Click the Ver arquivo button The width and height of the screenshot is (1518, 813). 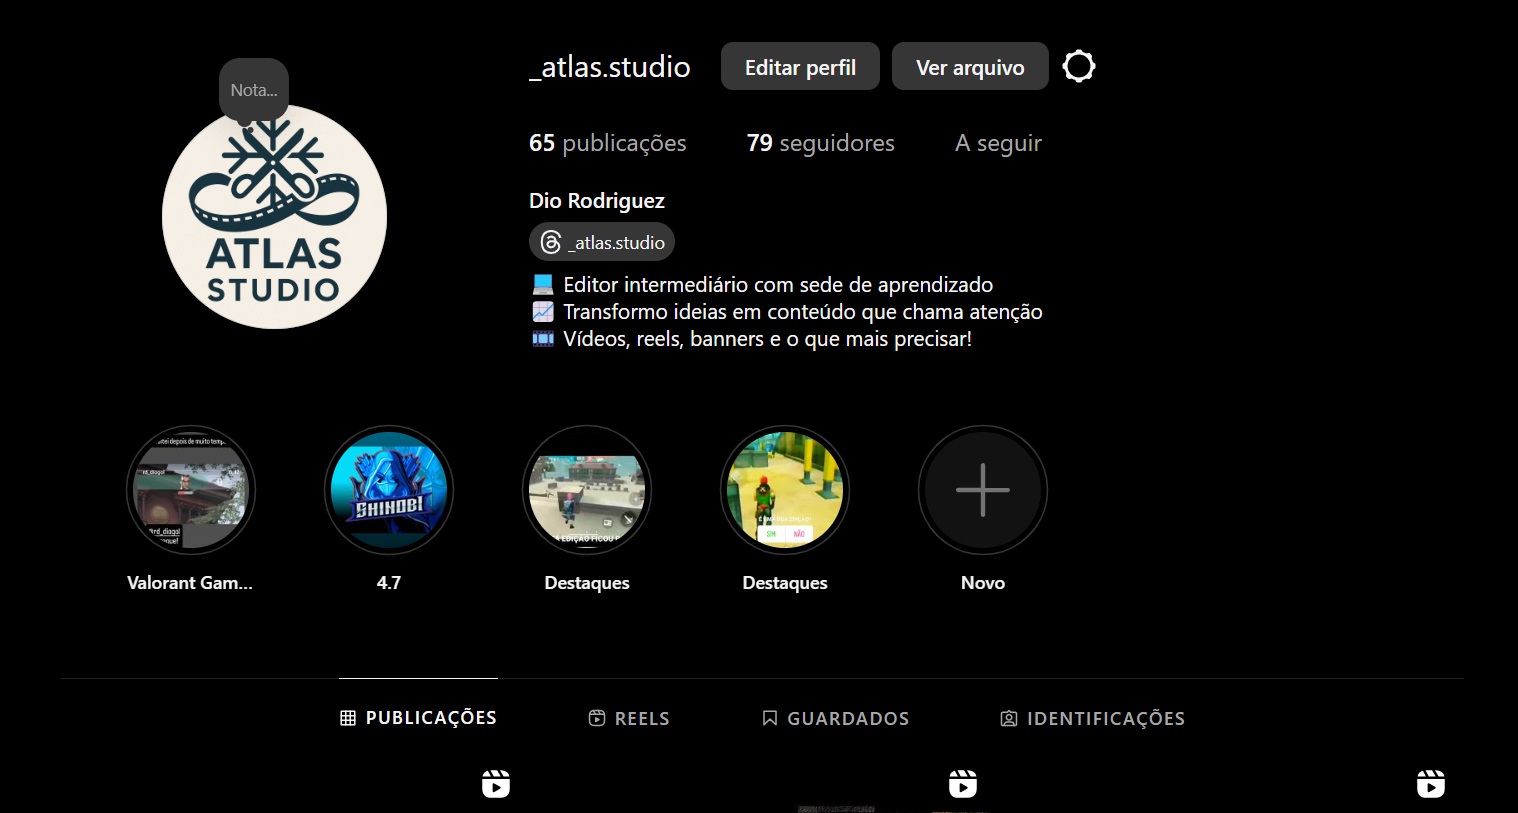pos(970,67)
